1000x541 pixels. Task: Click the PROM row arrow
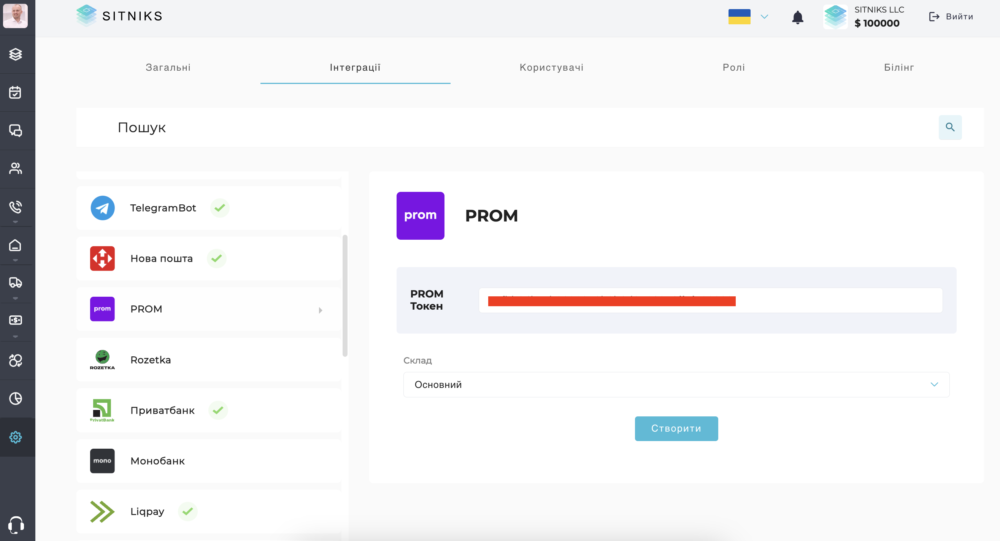[320, 310]
